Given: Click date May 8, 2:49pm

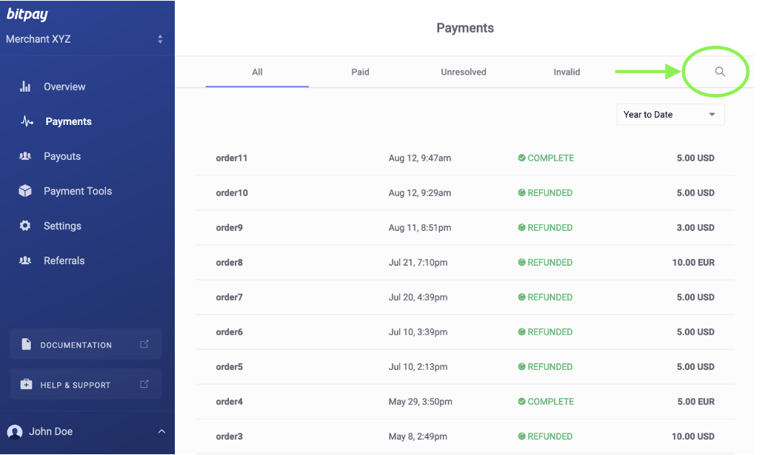Looking at the screenshot, I should [x=418, y=436].
